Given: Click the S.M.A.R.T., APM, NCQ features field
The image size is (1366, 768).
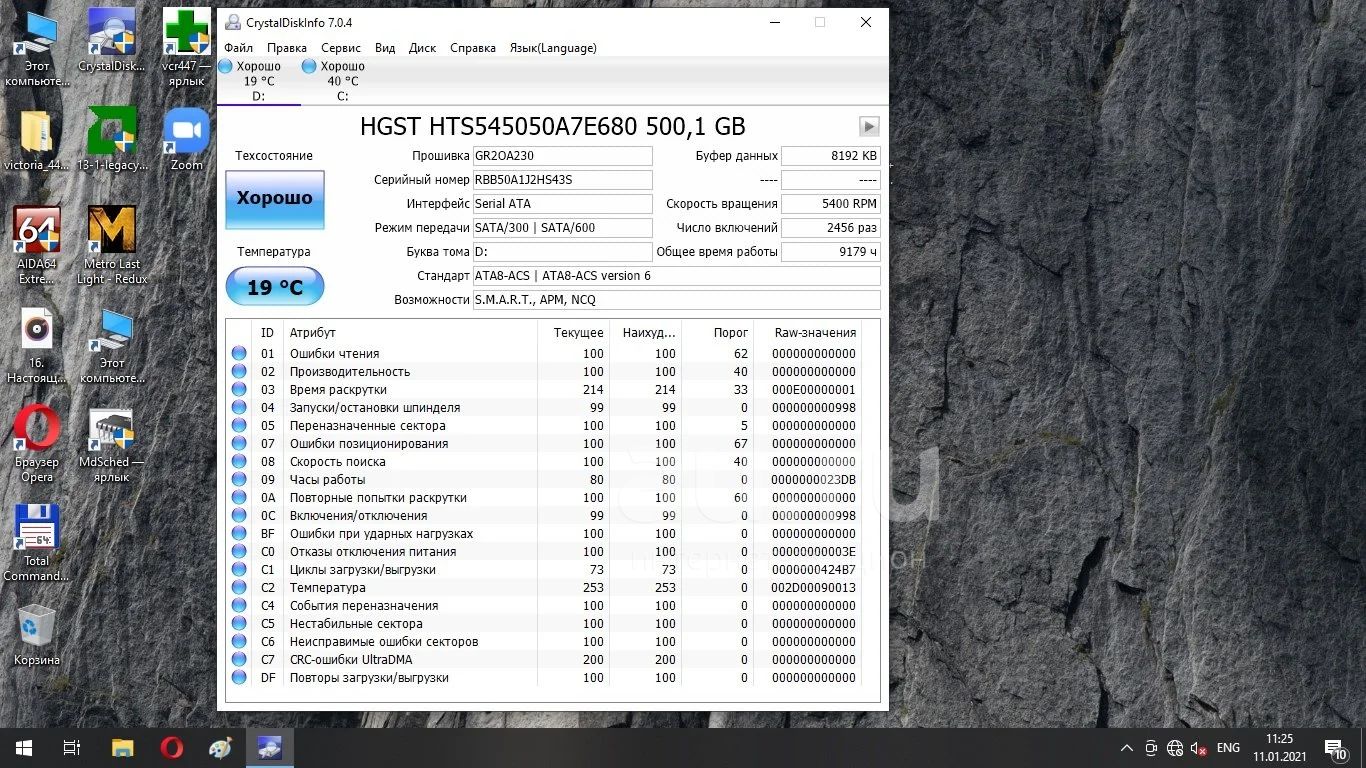Looking at the screenshot, I should pos(677,300).
